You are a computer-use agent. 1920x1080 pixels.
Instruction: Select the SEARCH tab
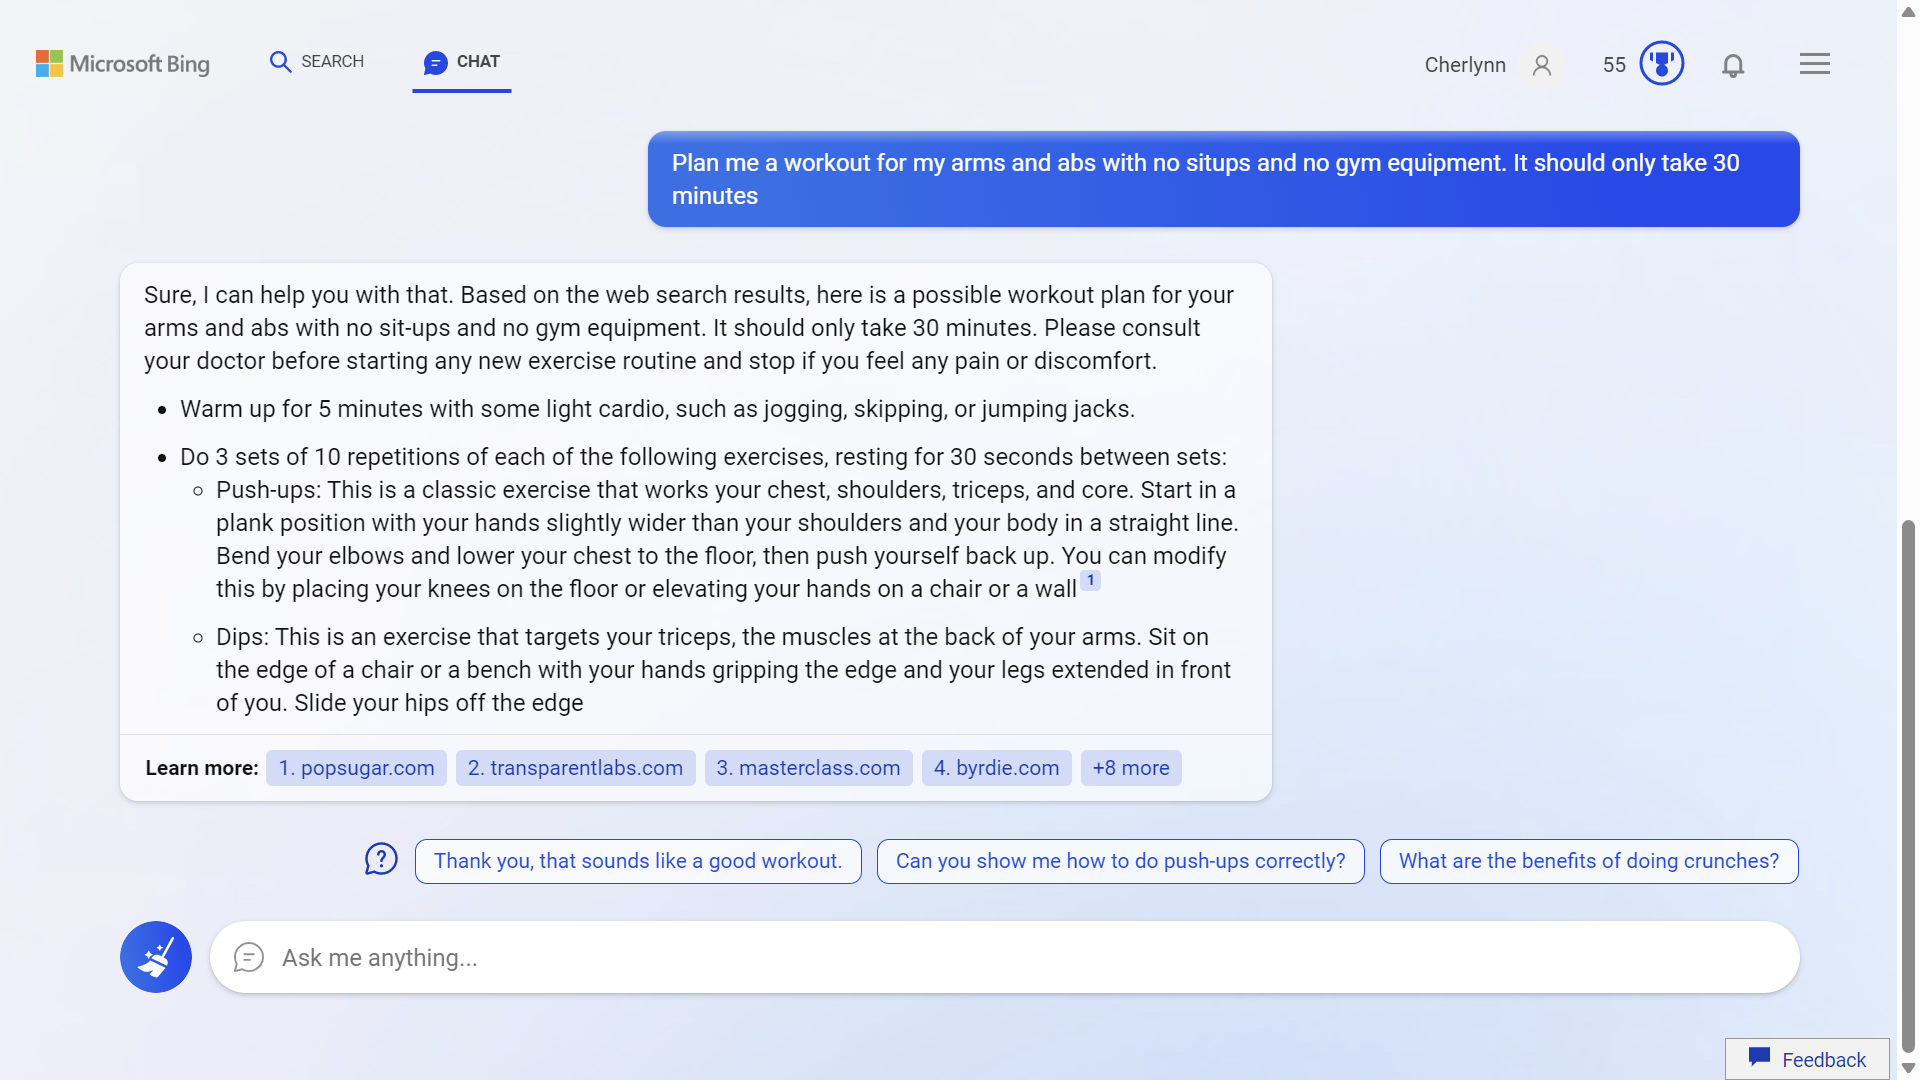coord(316,61)
